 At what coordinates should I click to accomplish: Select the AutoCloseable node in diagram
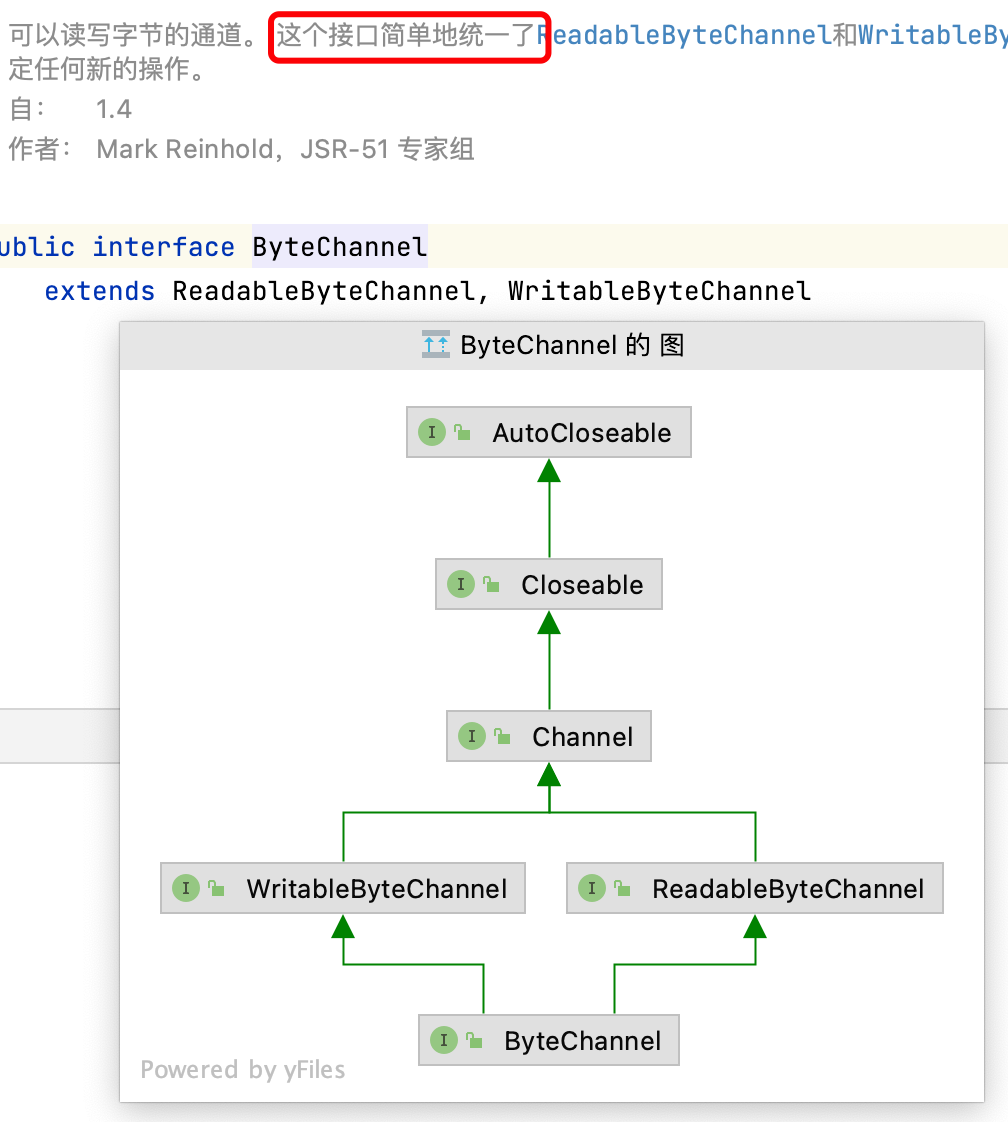pos(581,433)
